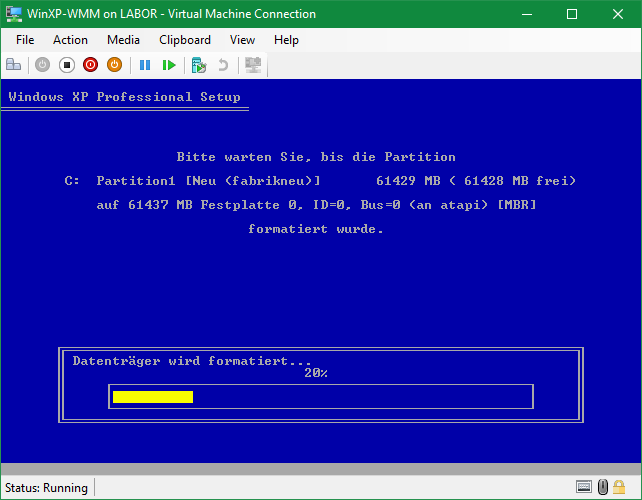Viewport: 642px width, 500px height.
Task: Click the mouse status icon
Action: tap(604, 487)
